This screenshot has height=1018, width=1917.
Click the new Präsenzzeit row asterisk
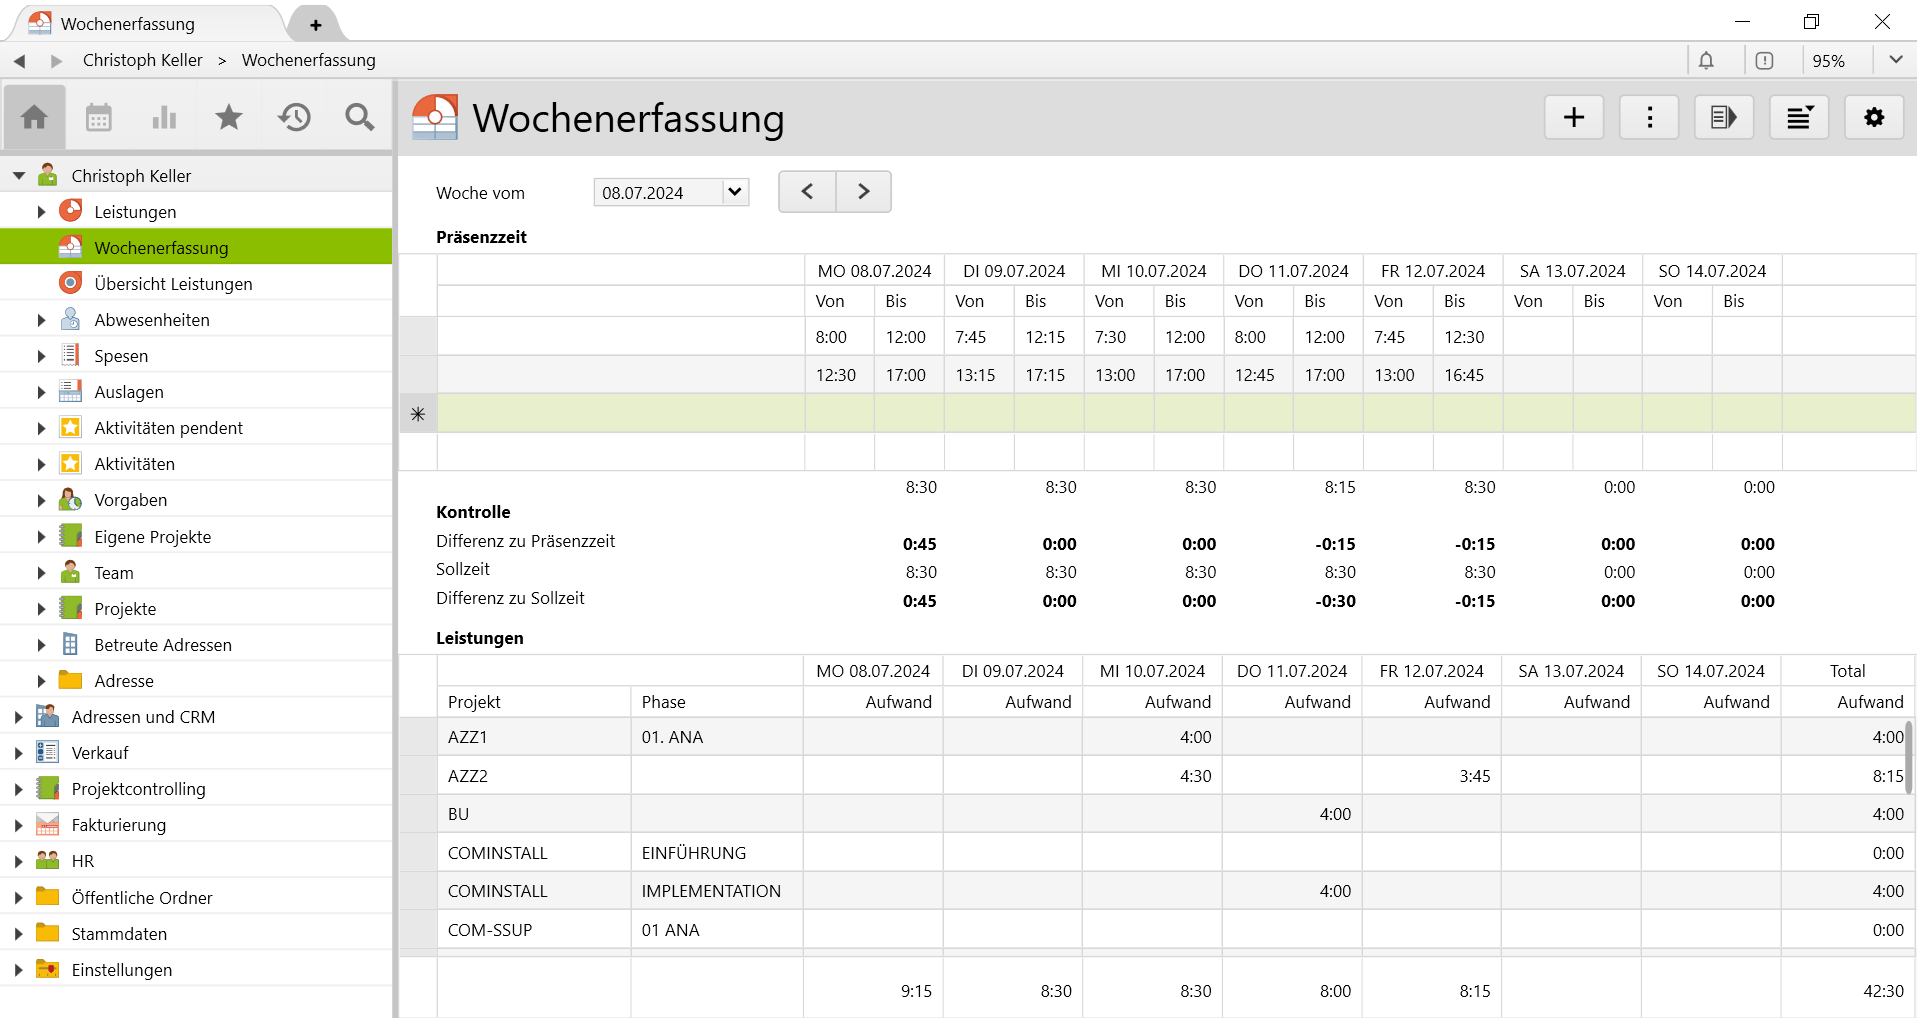418,414
